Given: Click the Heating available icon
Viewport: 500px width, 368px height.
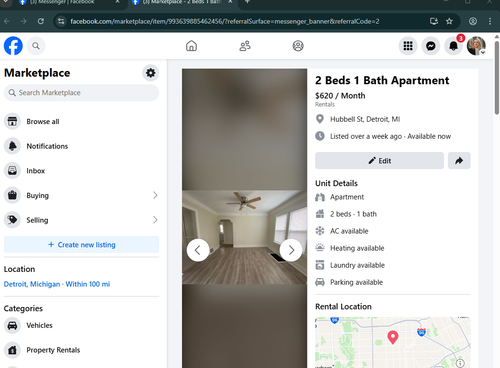Looking at the screenshot, I should [x=320, y=248].
